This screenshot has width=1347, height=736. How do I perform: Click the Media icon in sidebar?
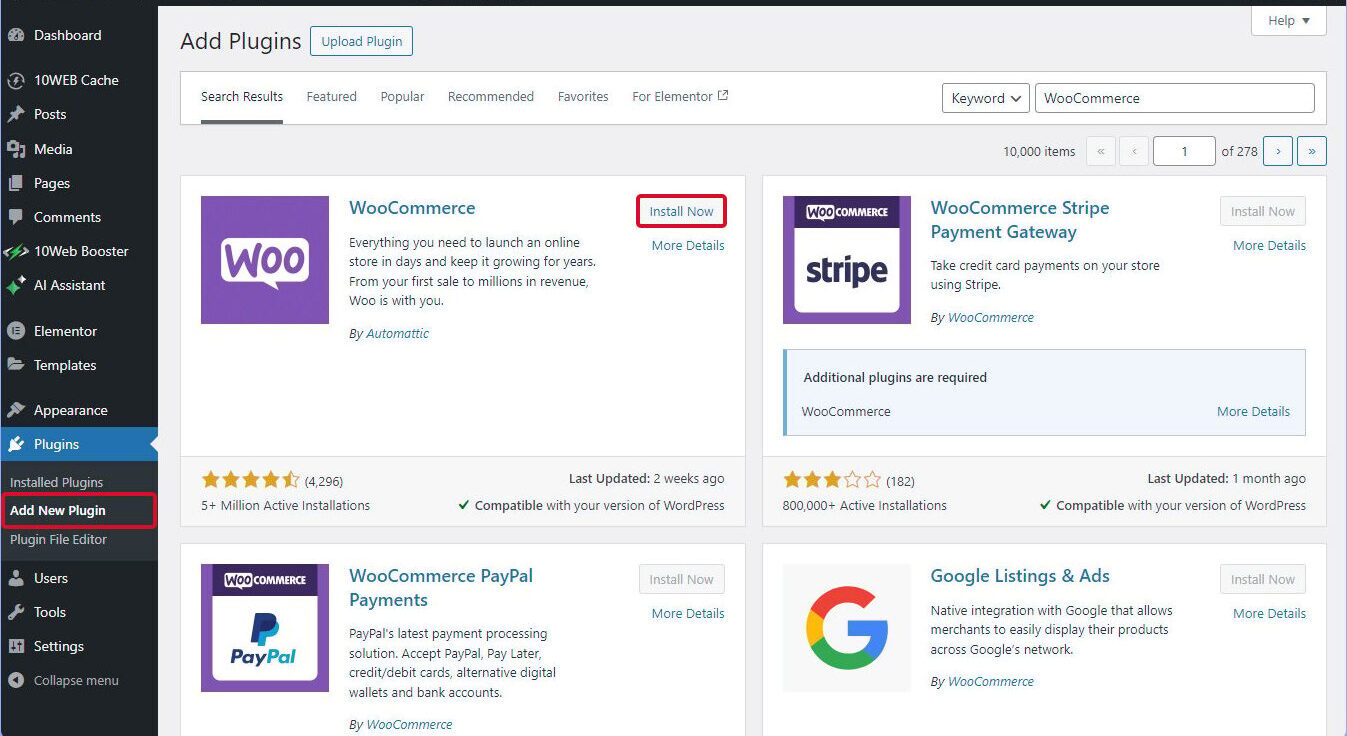pyautogui.click(x=16, y=149)
